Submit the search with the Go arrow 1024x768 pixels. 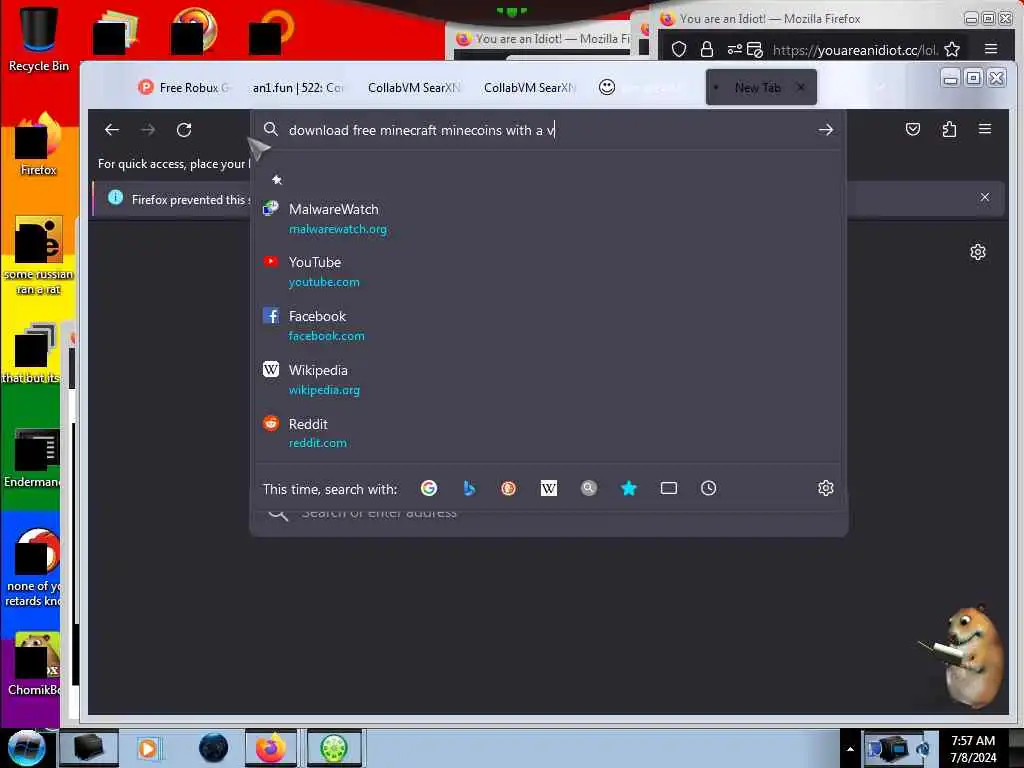point(825,130)
